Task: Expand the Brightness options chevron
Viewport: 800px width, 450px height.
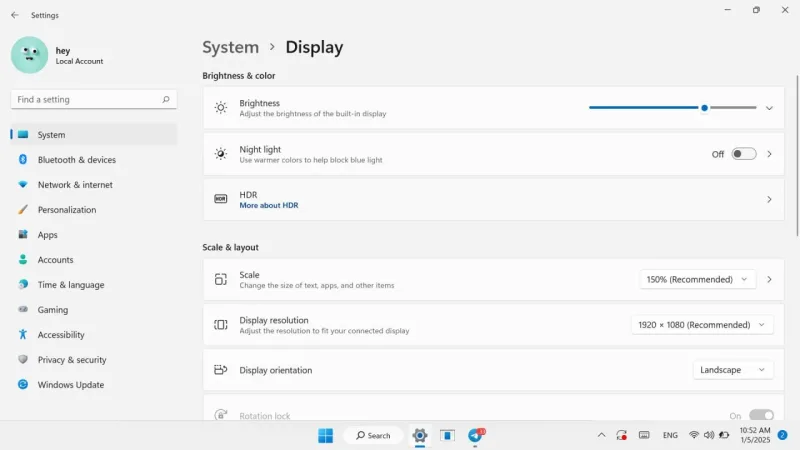Action: (769, 108)
